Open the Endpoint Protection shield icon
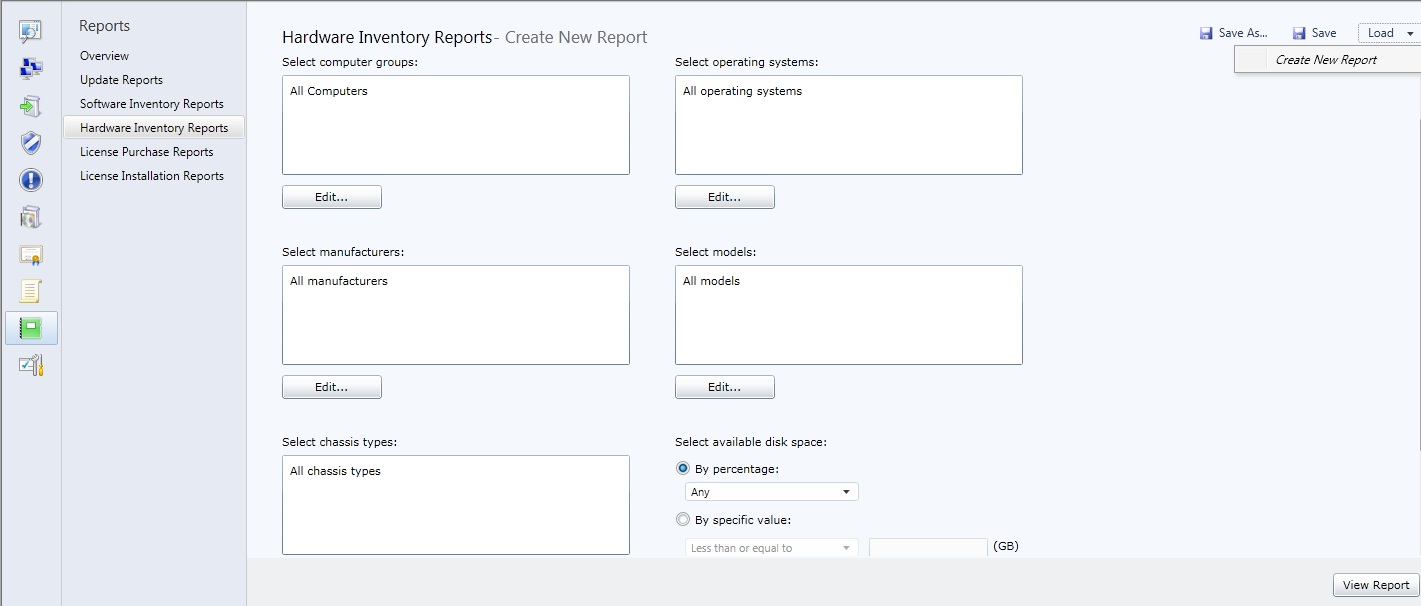Screen dimensions: 1421x606 click(x=30, y=143)
